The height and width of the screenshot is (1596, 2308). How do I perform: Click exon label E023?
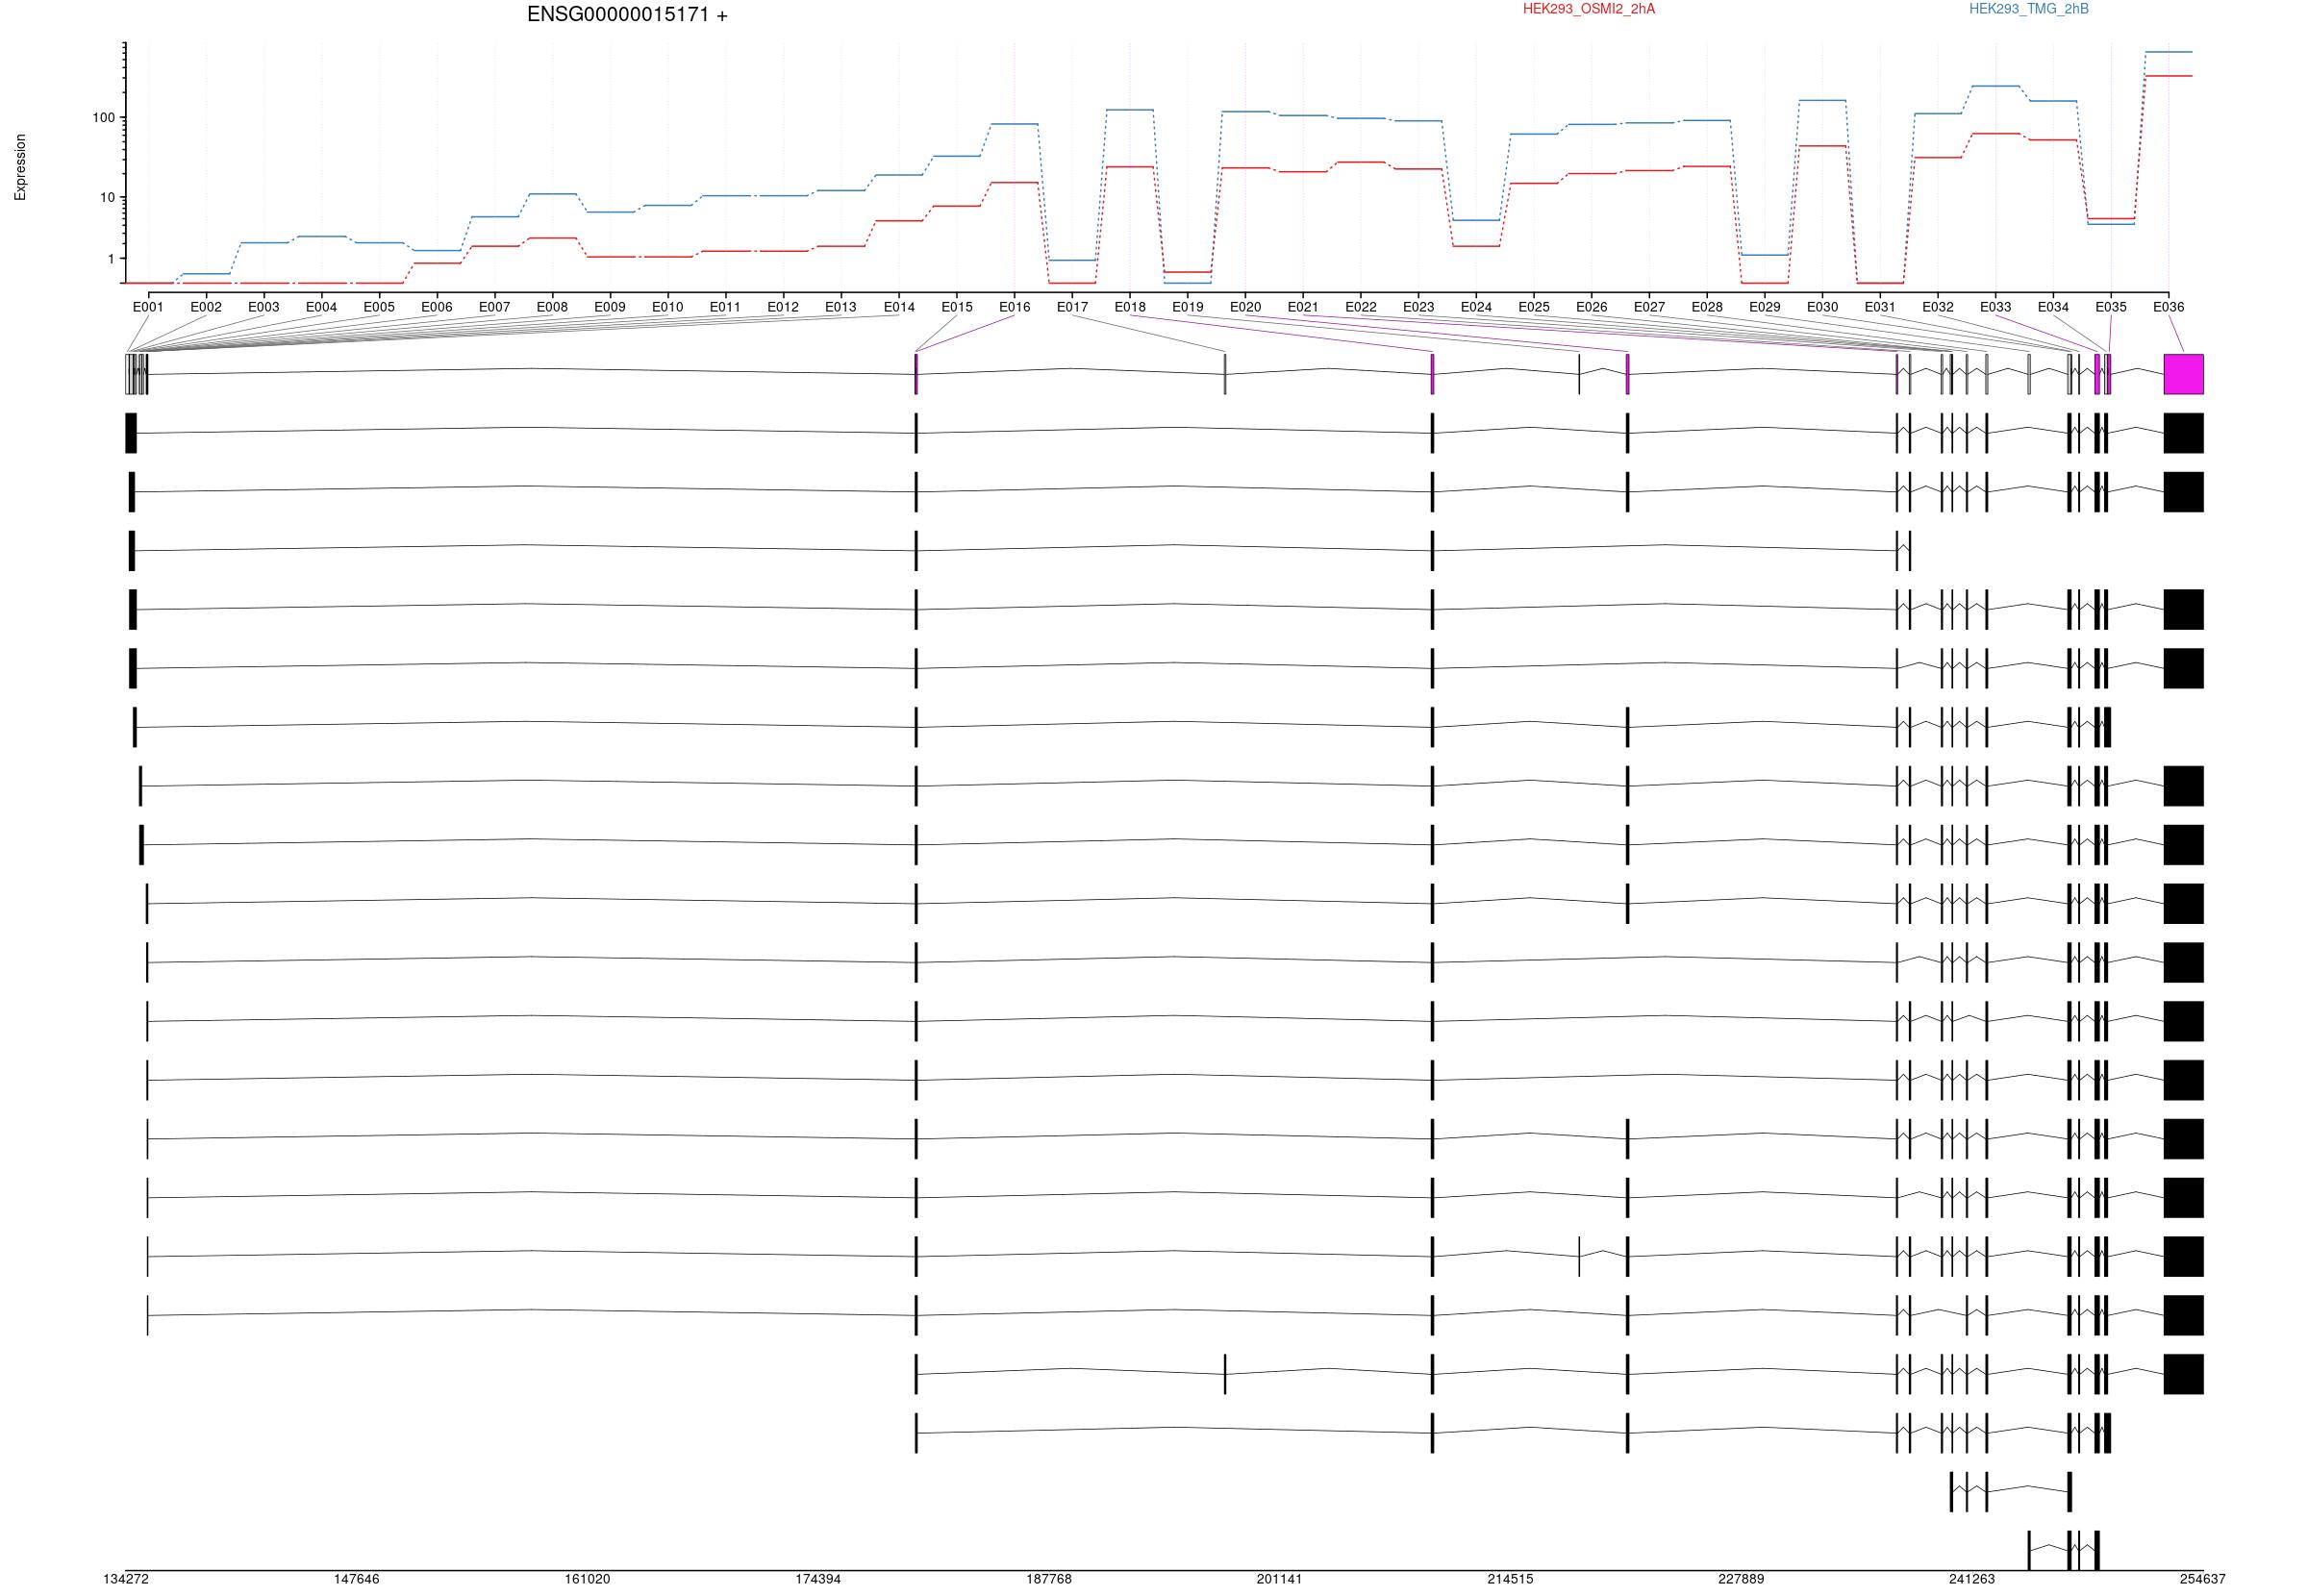tap(1418, 307)
